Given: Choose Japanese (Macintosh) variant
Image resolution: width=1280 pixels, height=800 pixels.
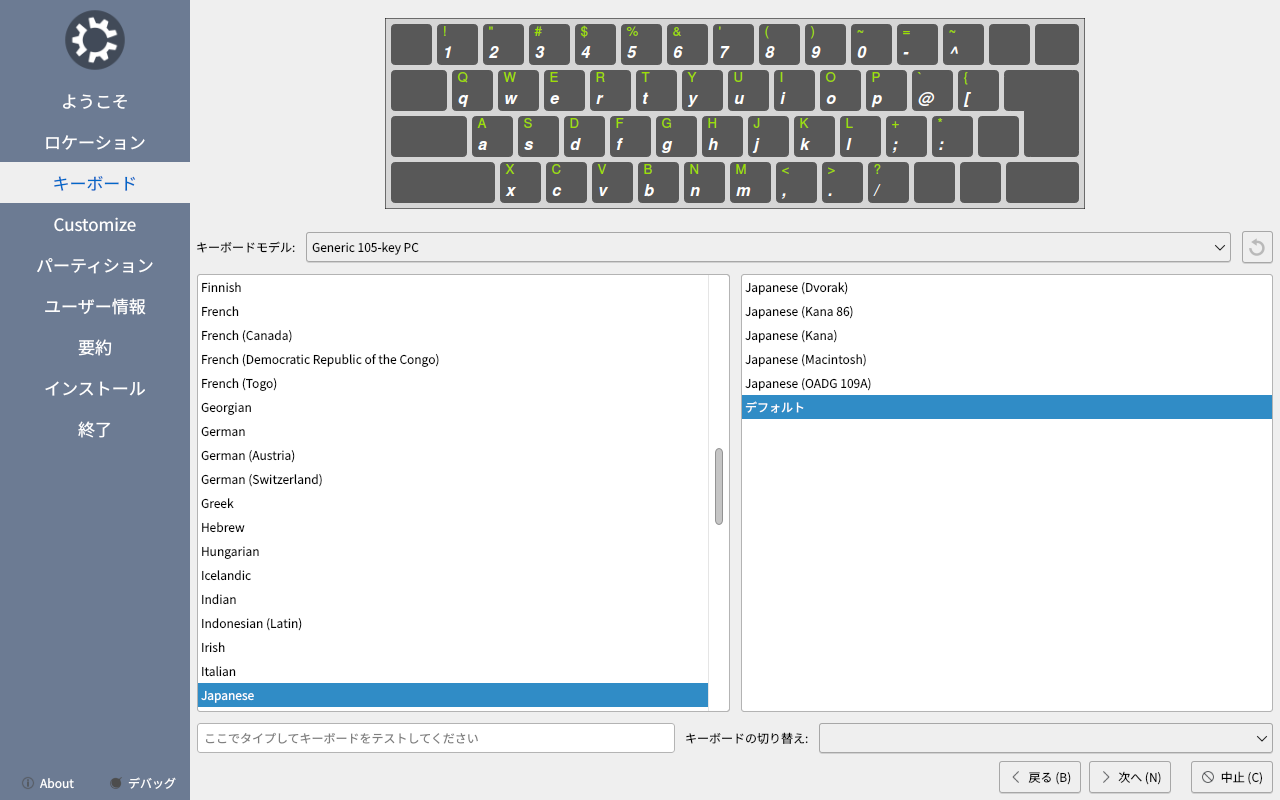Looking at the screenshot, I should (x=1007, y=359).
